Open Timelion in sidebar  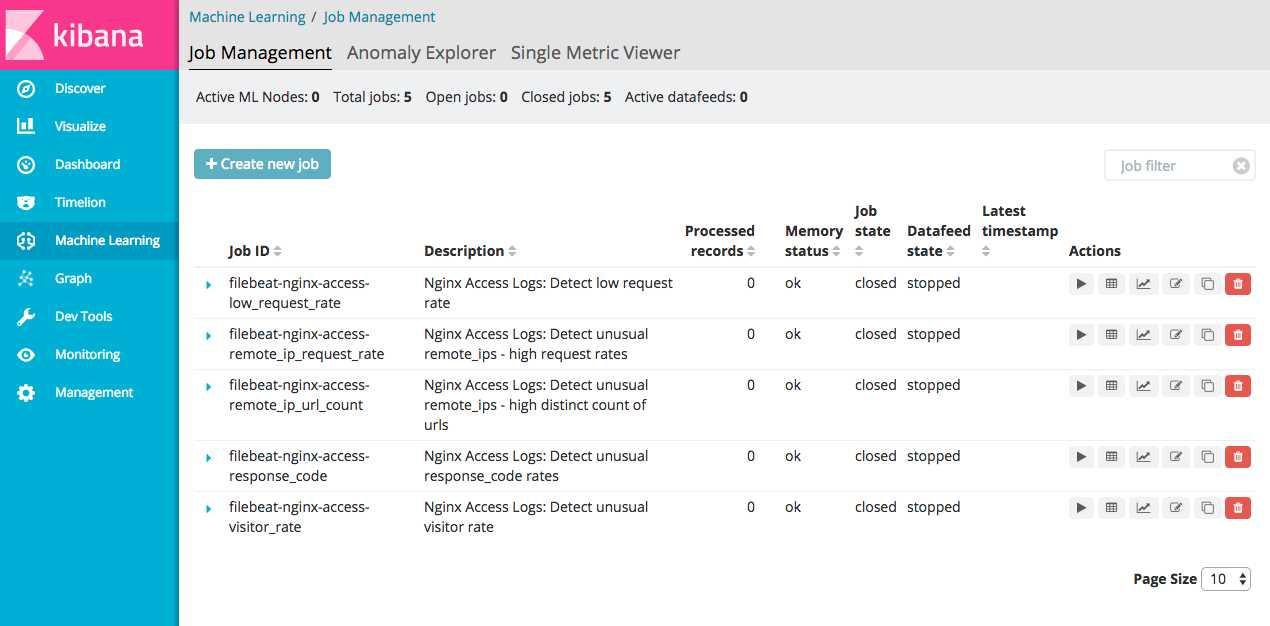point(89,203)
